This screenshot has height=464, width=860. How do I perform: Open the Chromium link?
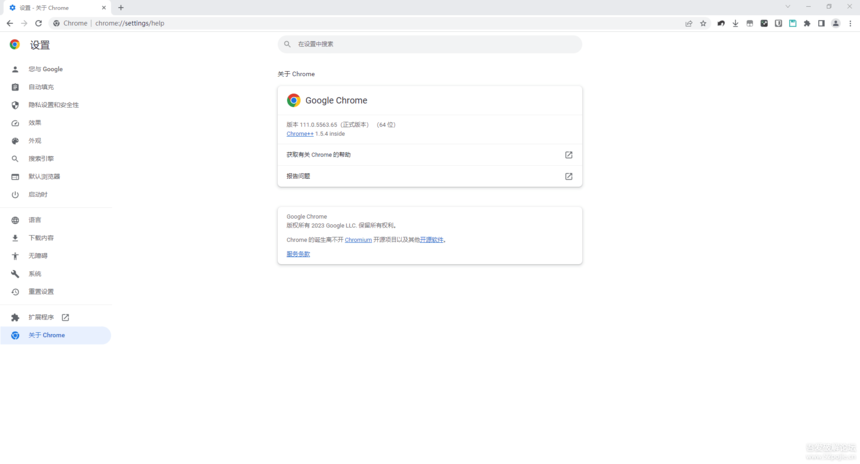(x=358, y=240)
